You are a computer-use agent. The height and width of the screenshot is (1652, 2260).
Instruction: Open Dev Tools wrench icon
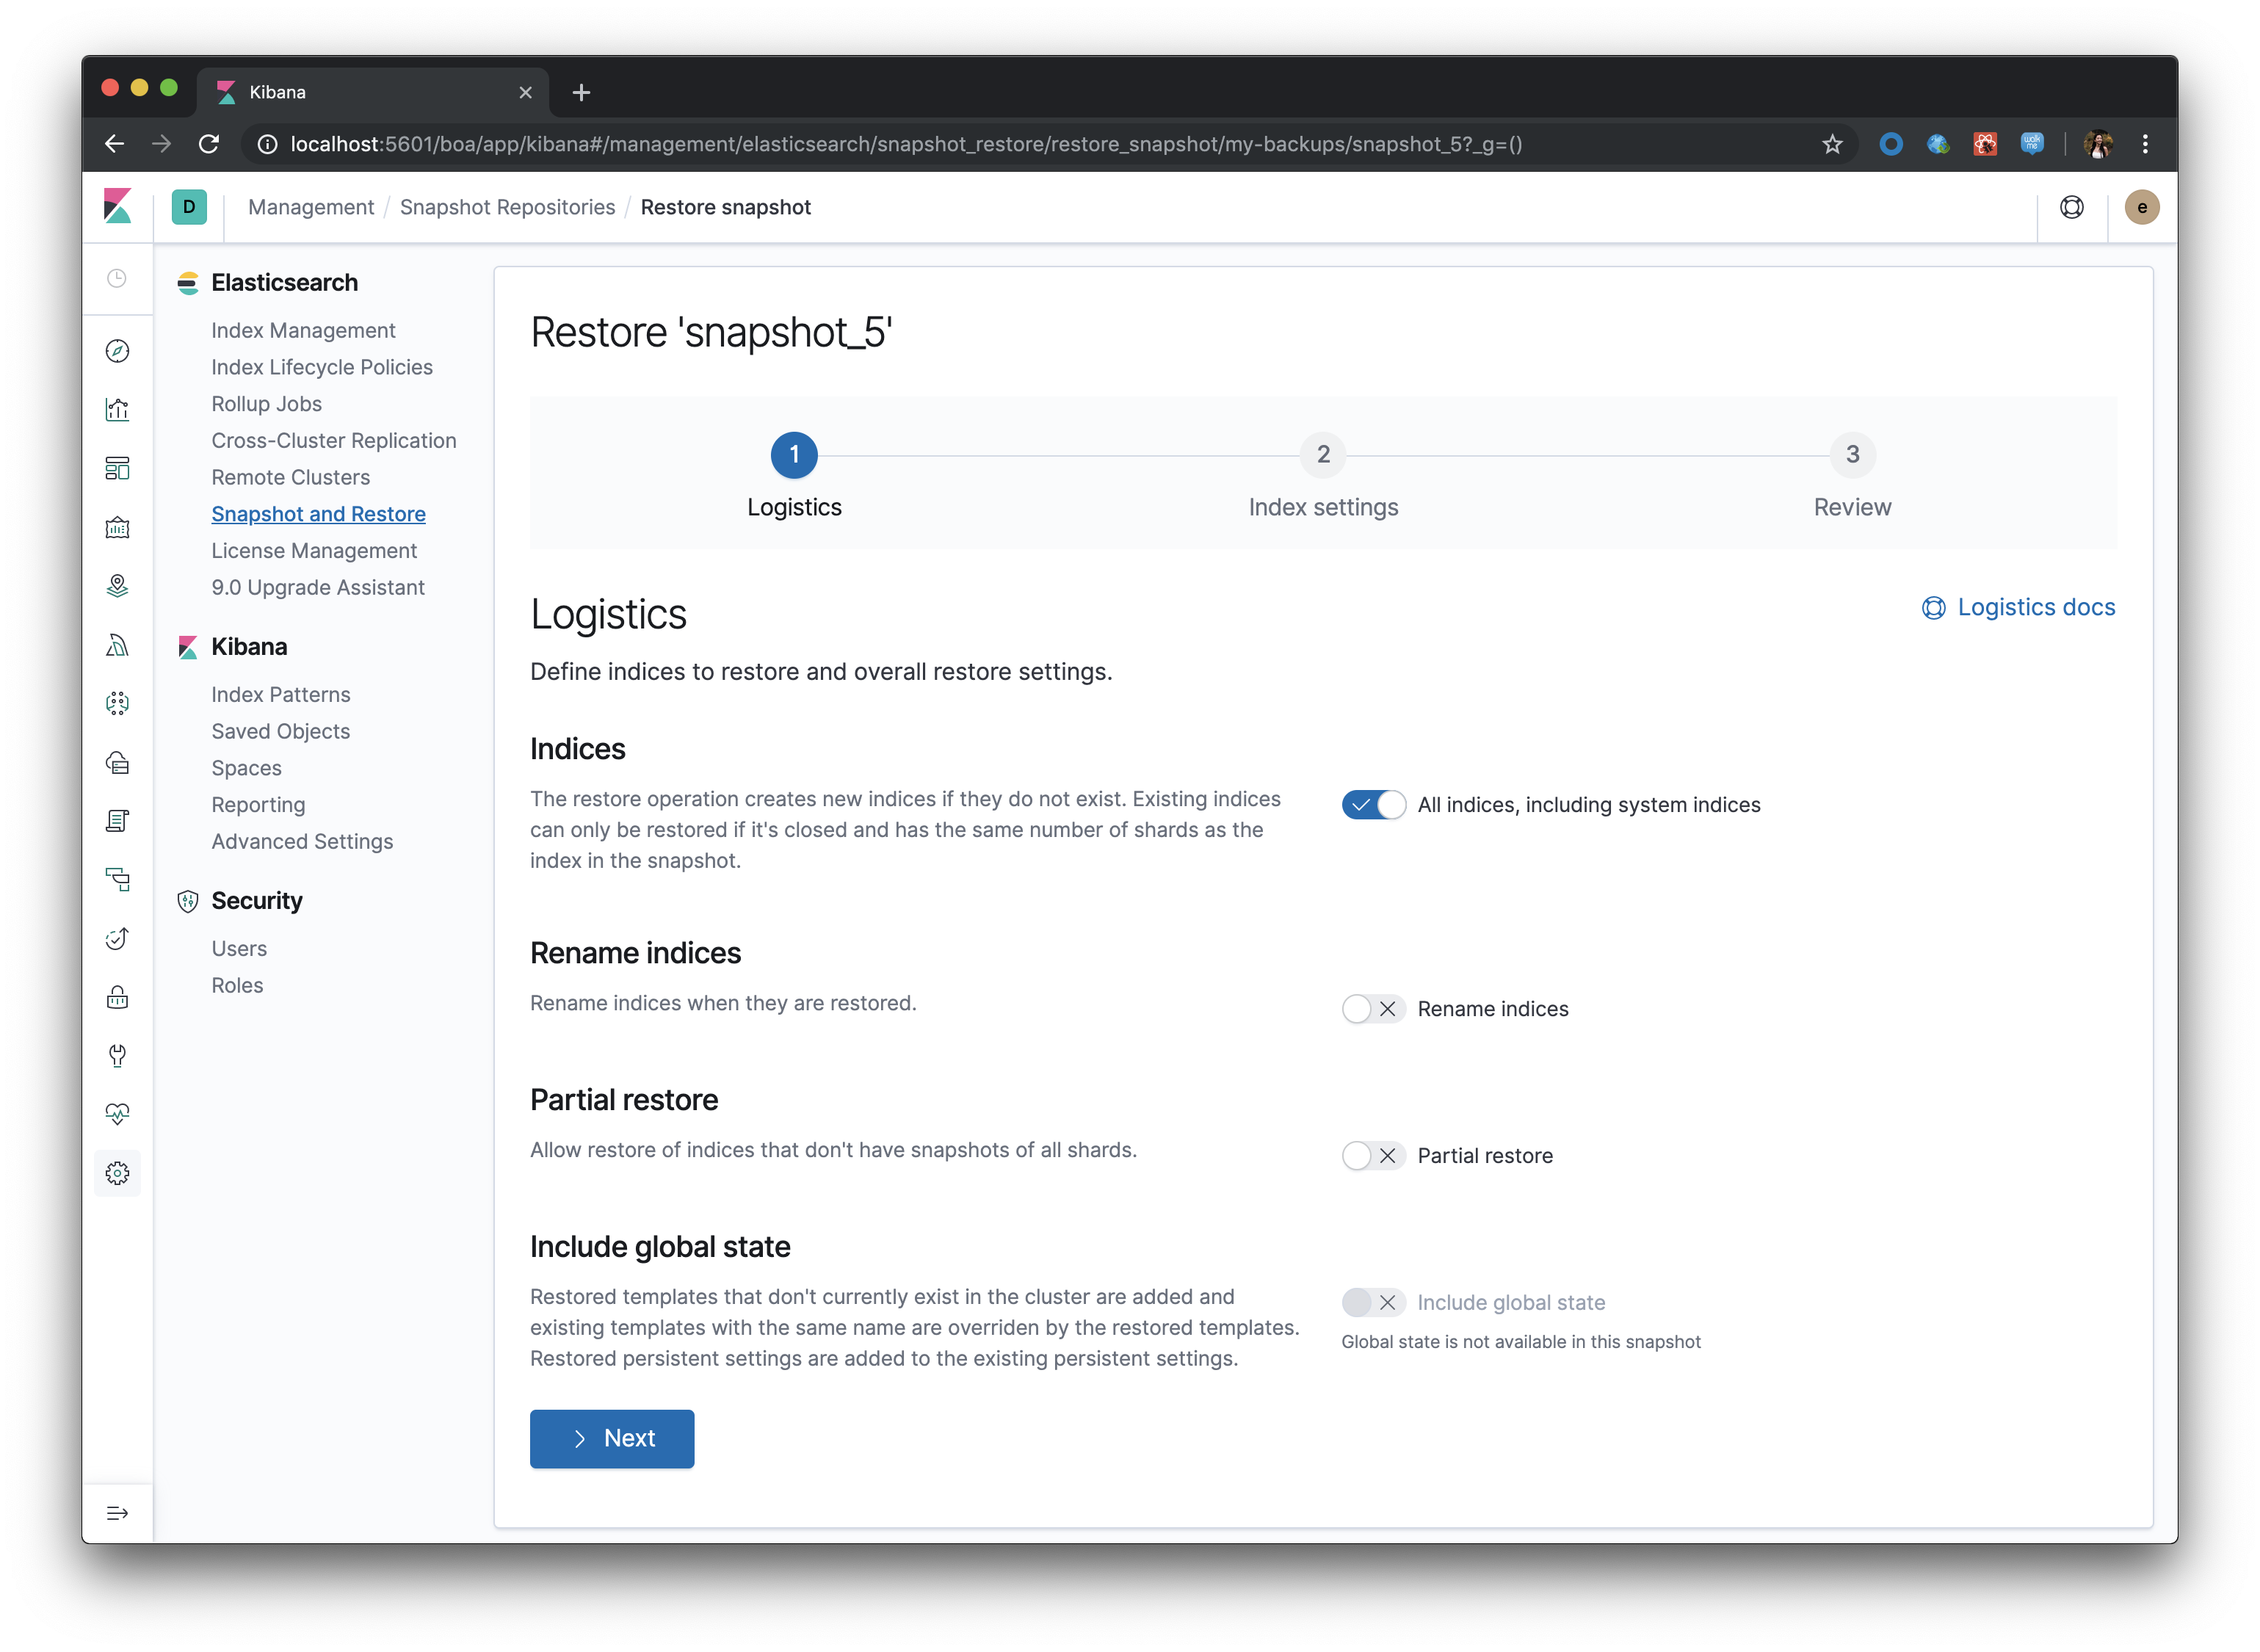pos(117,1056)
